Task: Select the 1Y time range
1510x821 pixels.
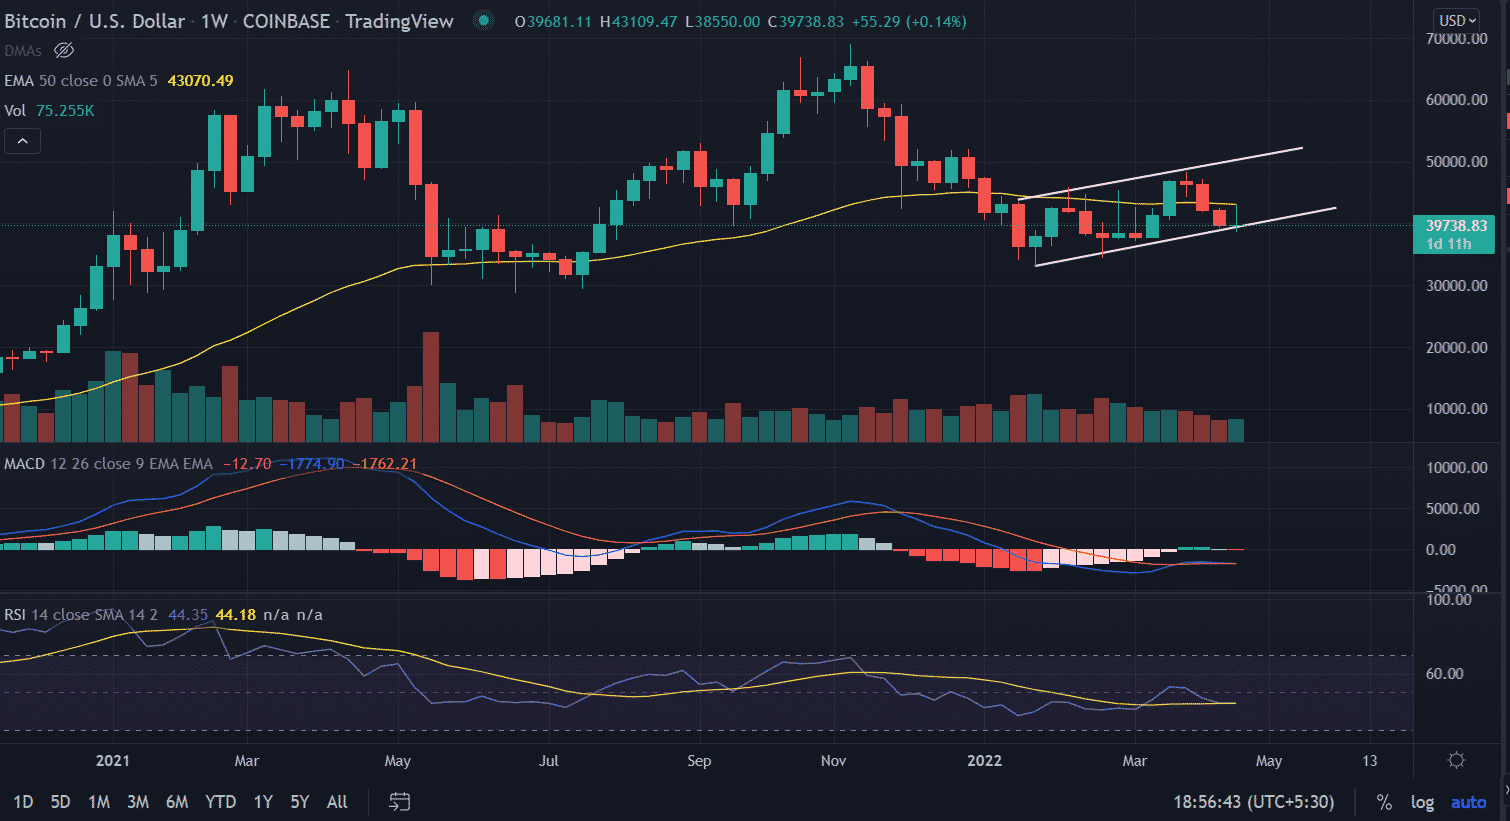Action: (263, 801)
